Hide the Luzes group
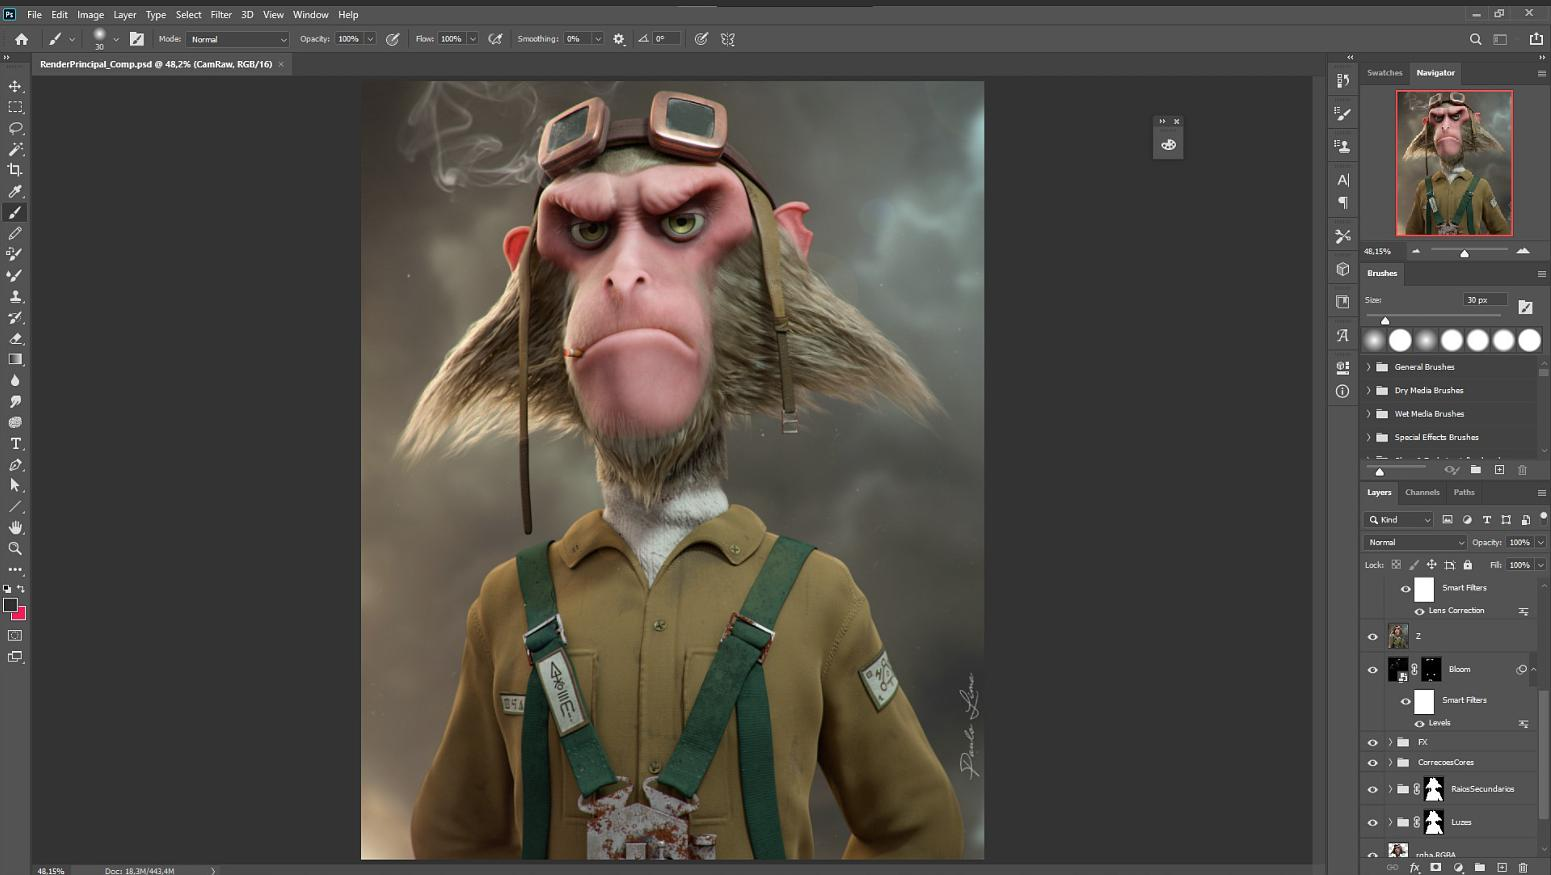The height and width of the screenshot is (875, 1551). click(x=1372, y=822)
